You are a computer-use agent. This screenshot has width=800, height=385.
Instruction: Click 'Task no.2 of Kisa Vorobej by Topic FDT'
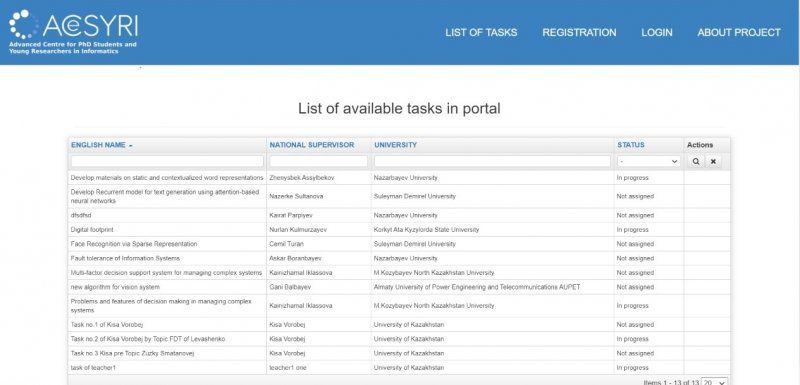pos(147,339)
